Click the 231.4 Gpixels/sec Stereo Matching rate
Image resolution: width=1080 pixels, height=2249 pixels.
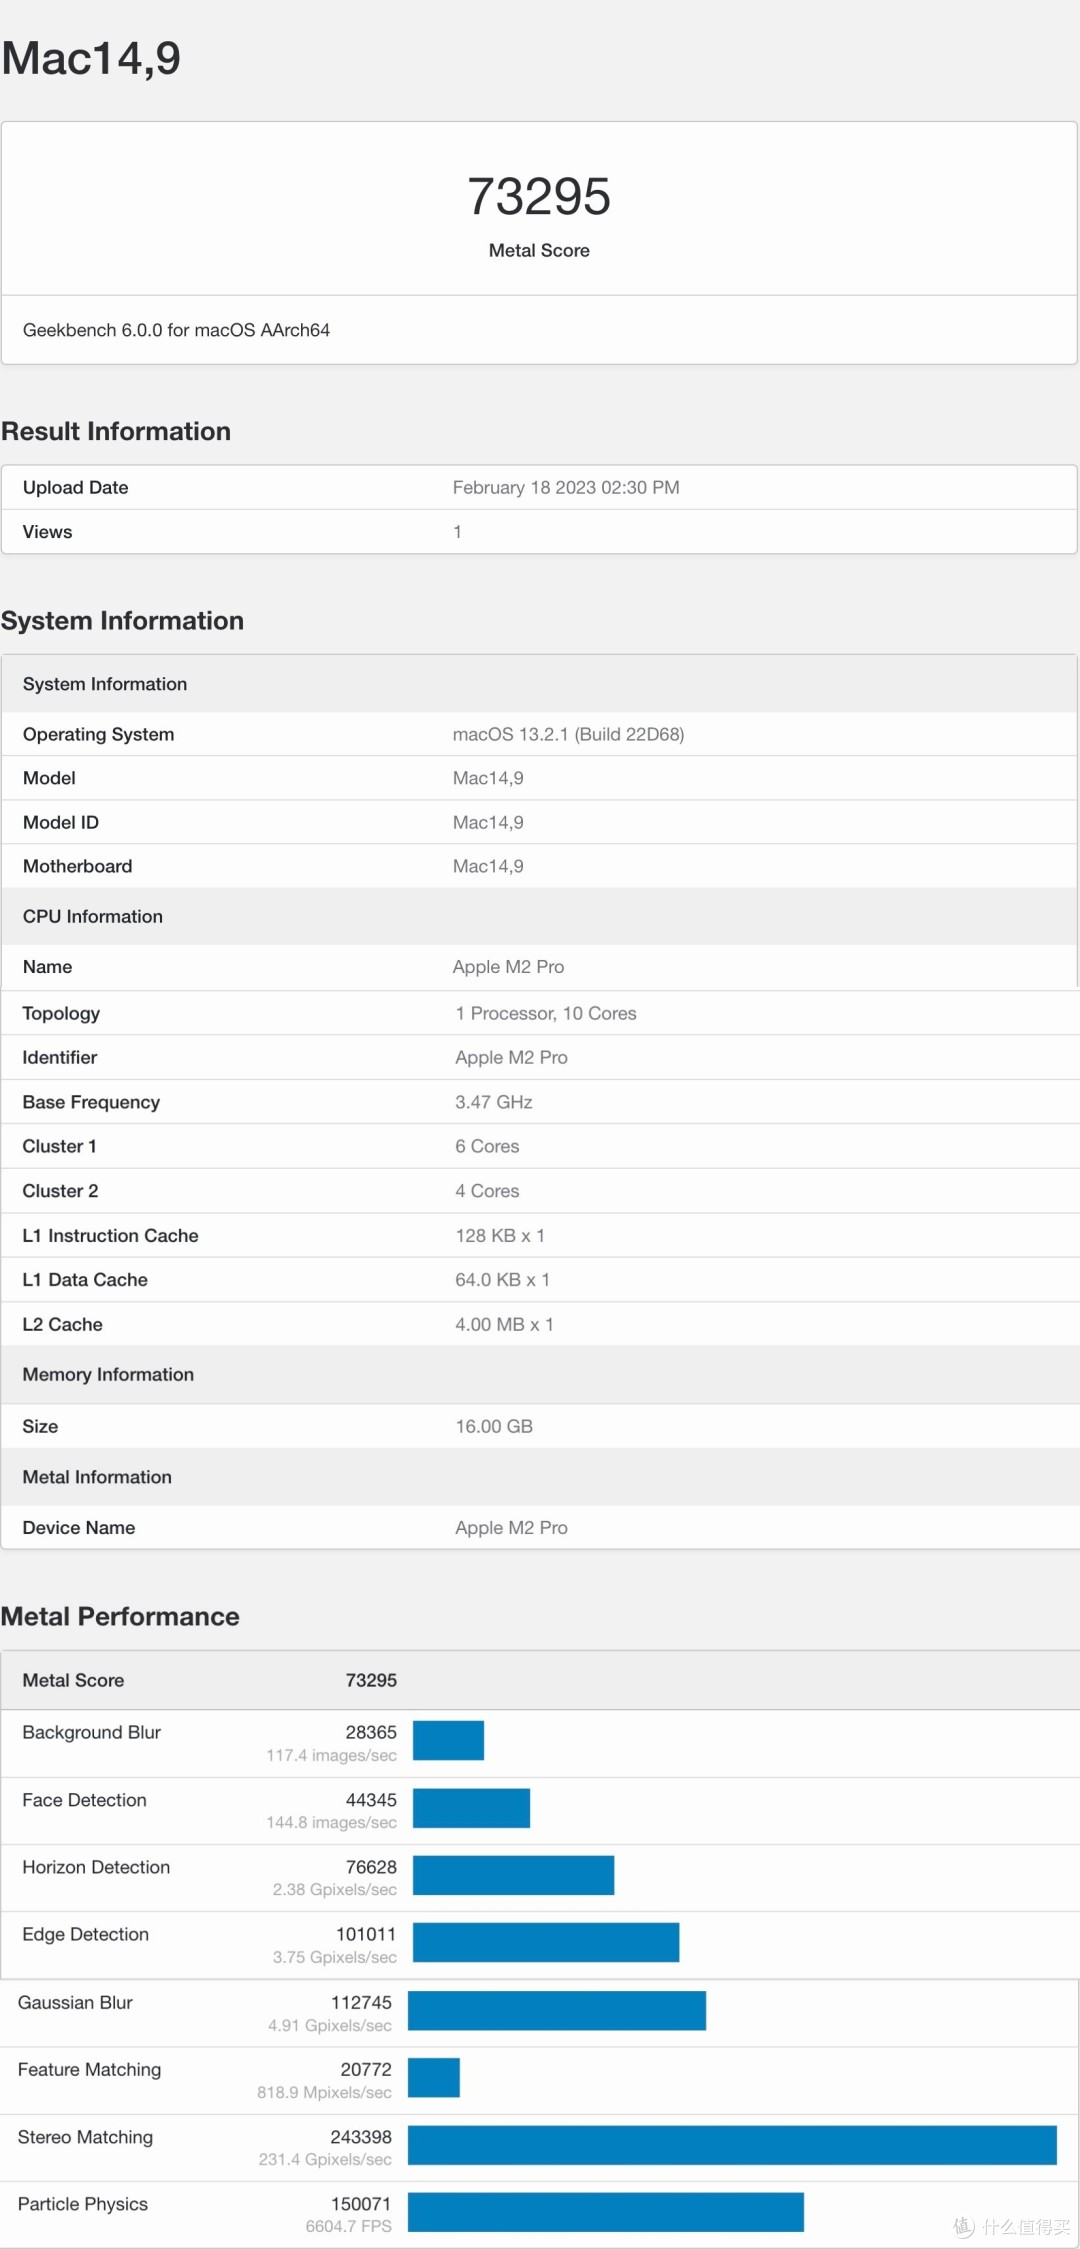pyautogui.click(x=325, y=2159)
